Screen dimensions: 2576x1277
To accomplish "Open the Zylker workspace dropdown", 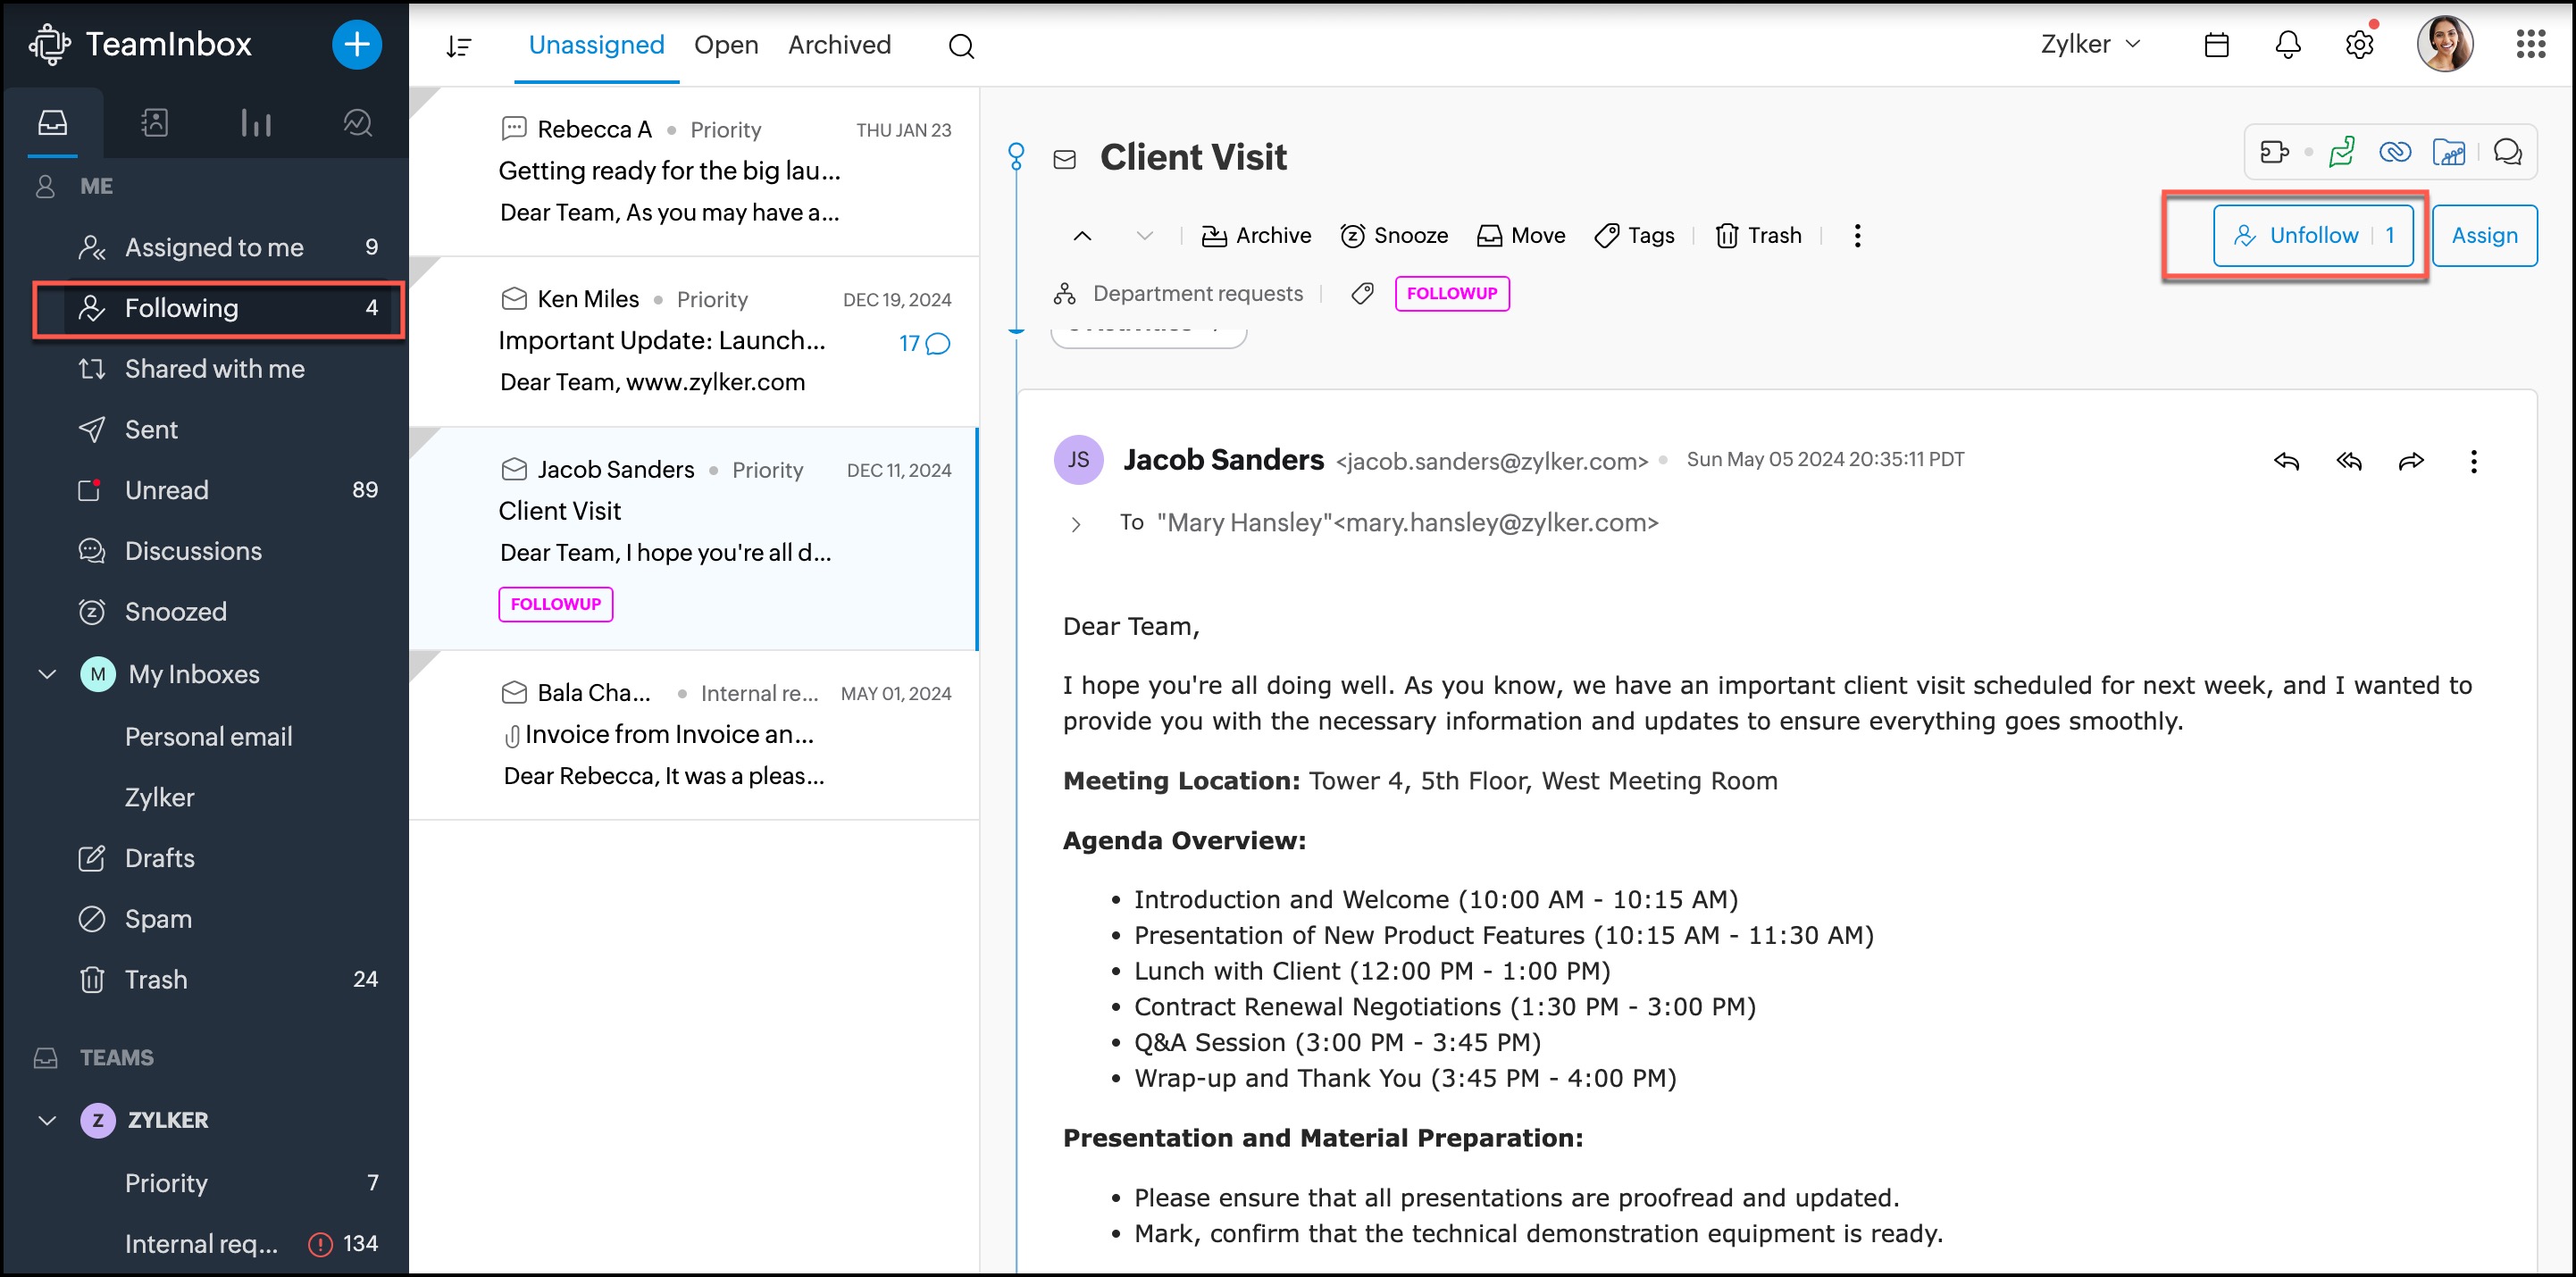I will tap(2090, 45).
